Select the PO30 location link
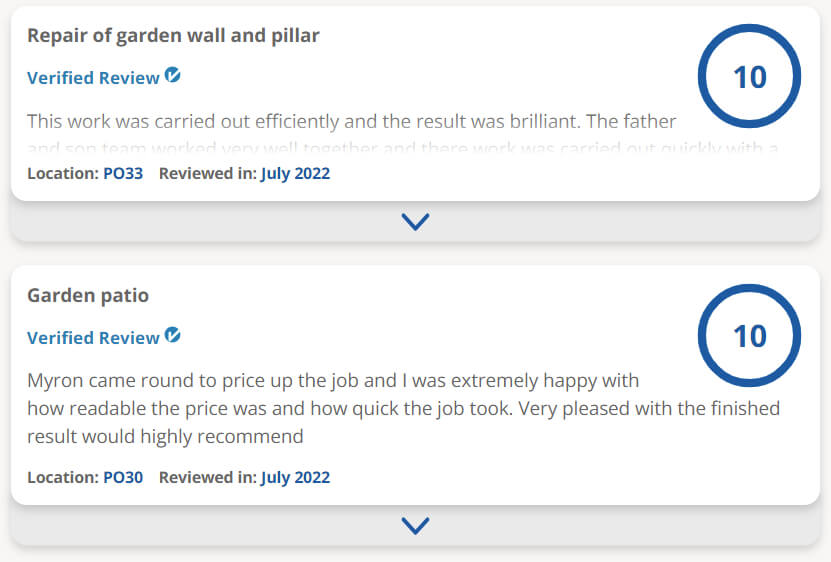 [x=123, y=477]
